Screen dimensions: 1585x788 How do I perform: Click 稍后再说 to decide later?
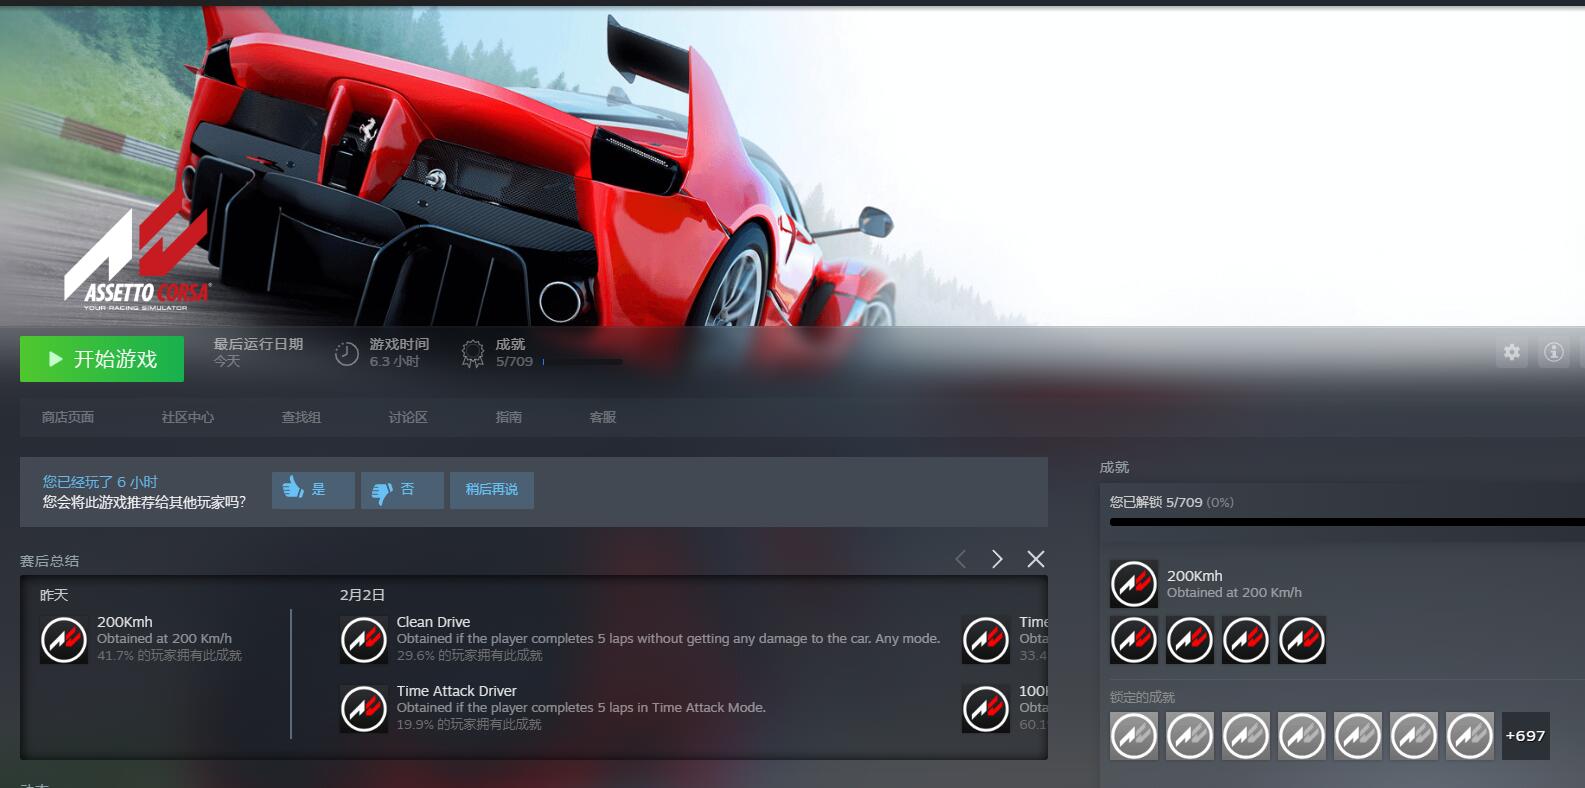[492, 490]
